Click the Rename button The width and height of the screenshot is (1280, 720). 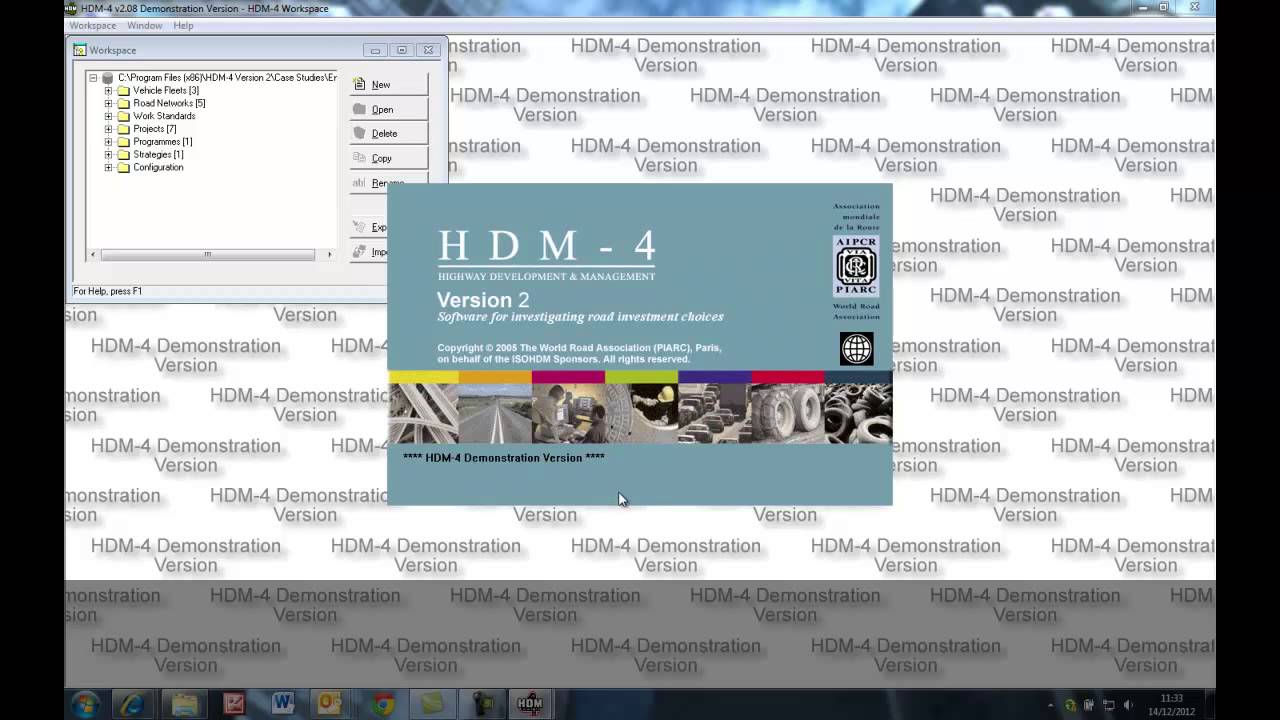point(388,182)
